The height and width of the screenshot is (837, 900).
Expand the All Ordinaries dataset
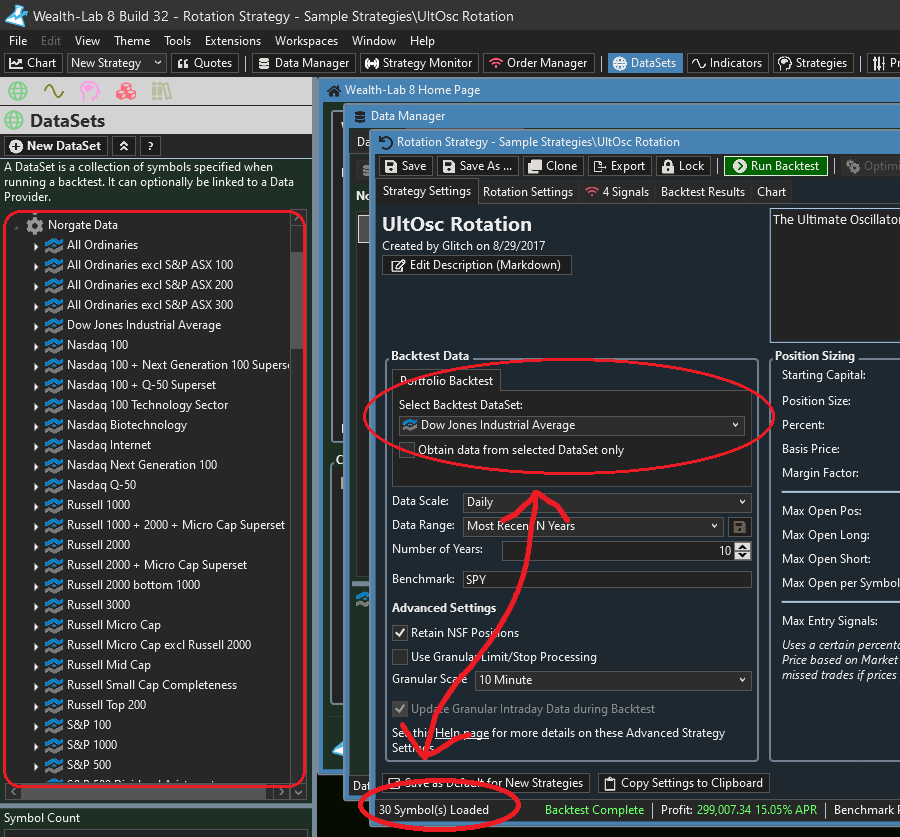[36, 246]
